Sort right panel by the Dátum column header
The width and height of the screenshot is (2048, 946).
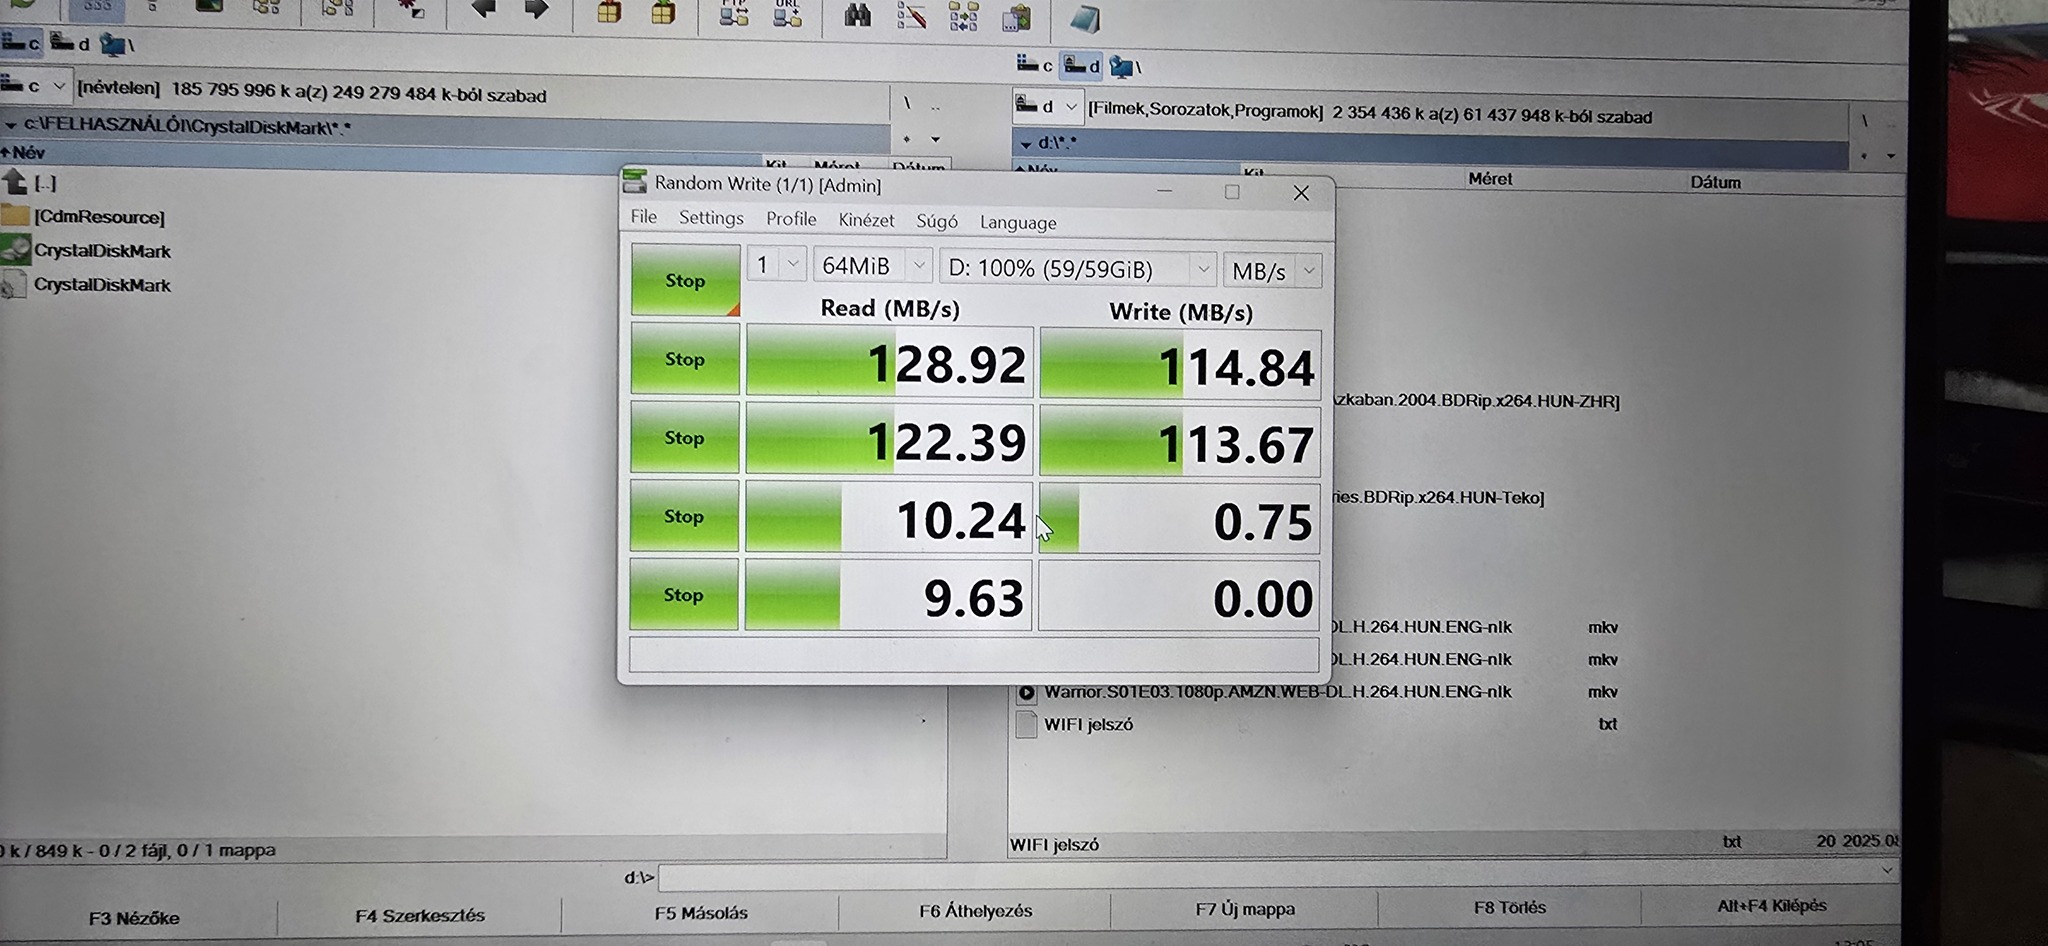click(1716, 182)
